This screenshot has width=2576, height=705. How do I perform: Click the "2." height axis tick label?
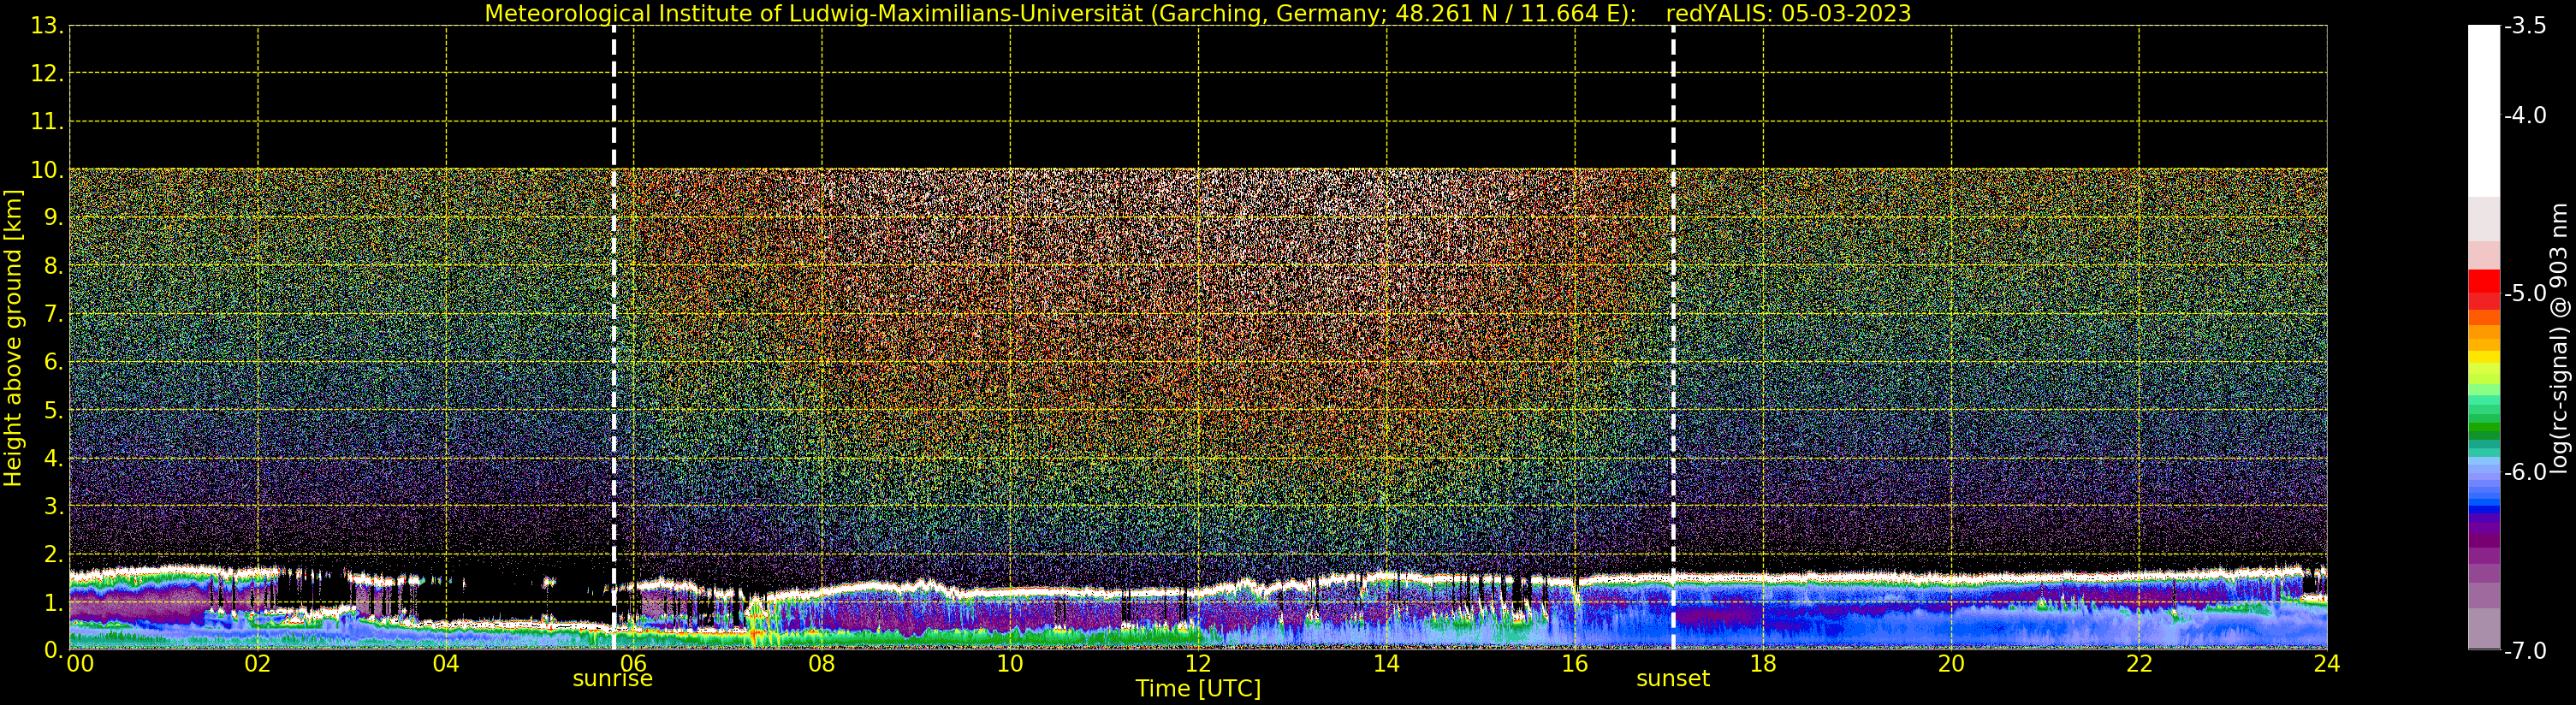[x=53, y=554]
